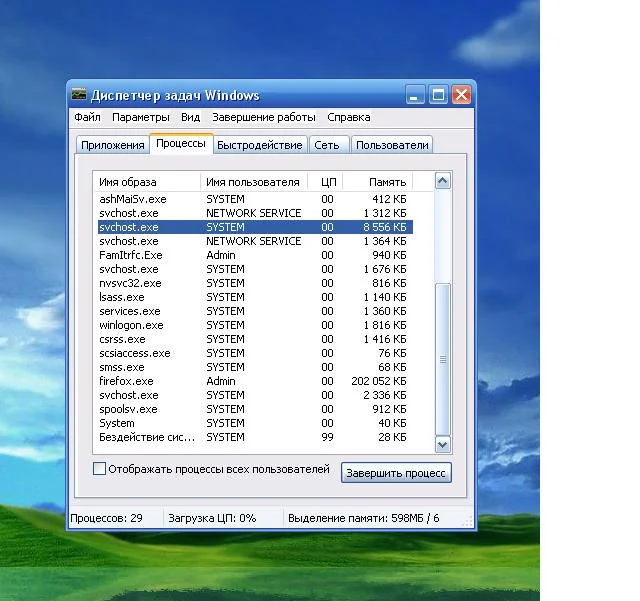
Task: Open the Пользователи tab
Action: (392, 145)
